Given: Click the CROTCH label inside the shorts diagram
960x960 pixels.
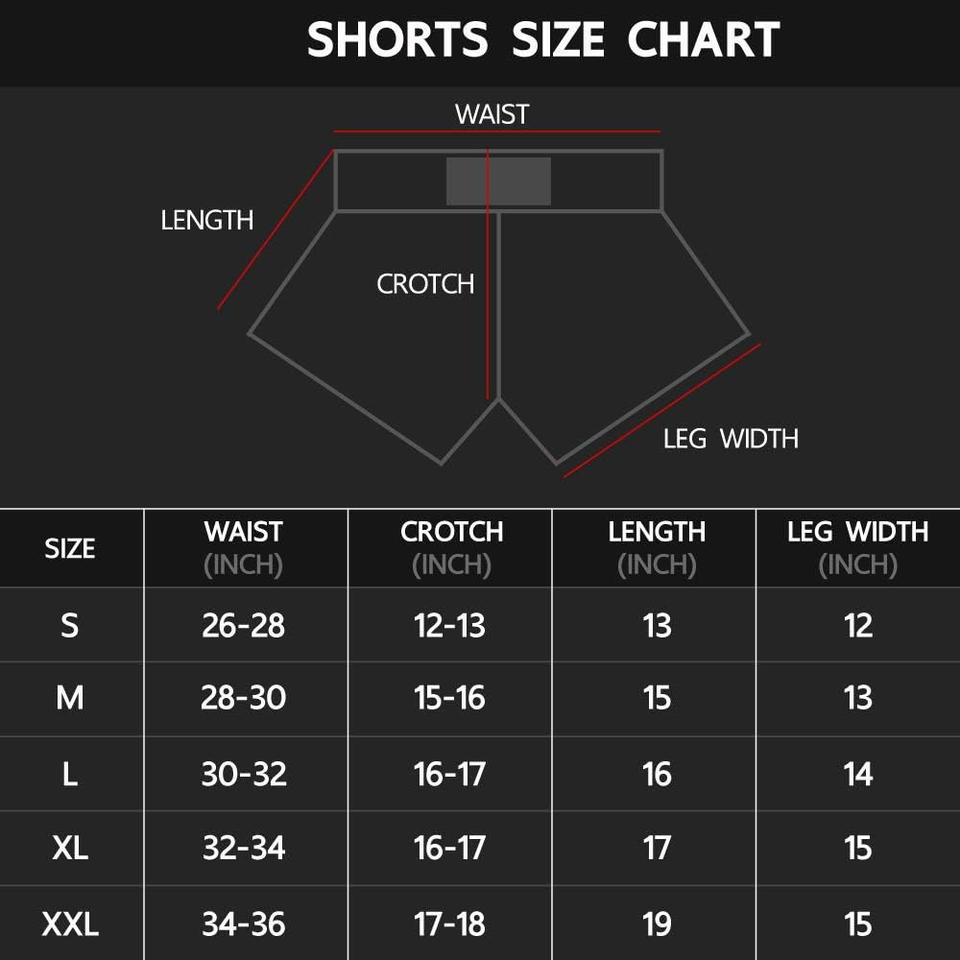Looking at the screenshot, I should 425,284.
